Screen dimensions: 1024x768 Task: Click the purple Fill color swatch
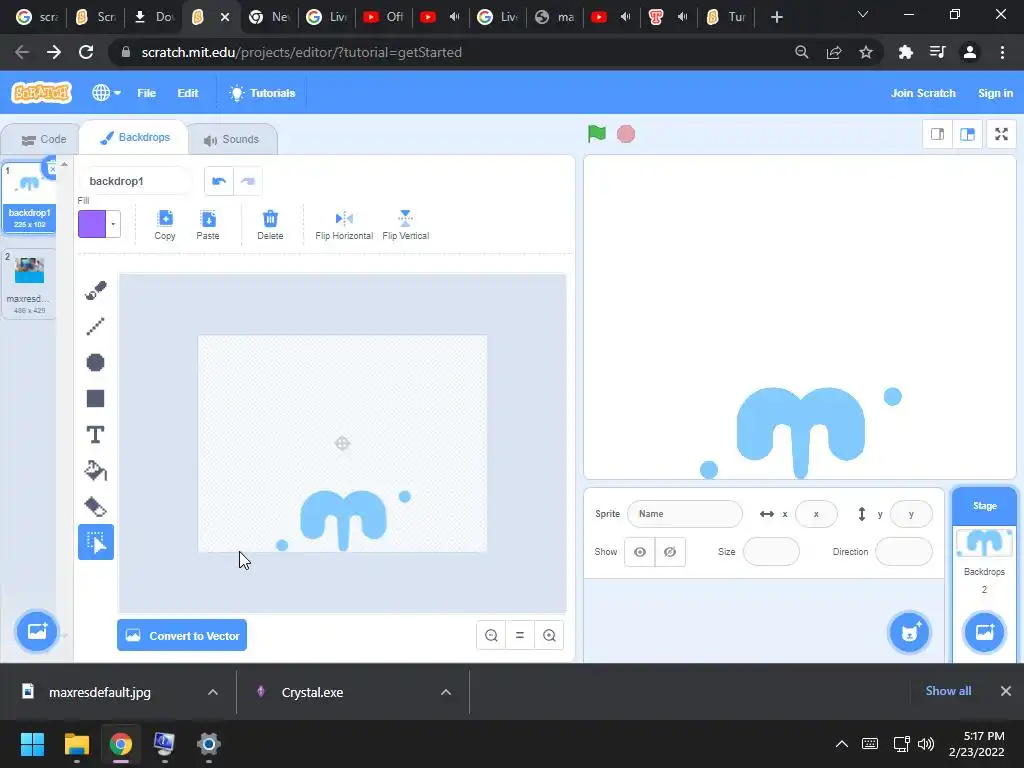pyautogui.click(x=92, y=224)
